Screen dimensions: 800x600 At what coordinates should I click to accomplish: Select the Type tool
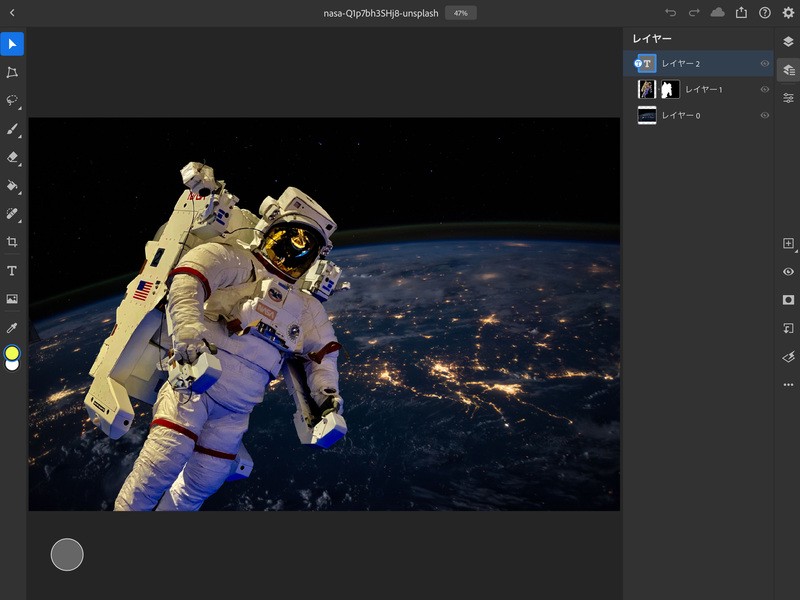click(12, 270)
